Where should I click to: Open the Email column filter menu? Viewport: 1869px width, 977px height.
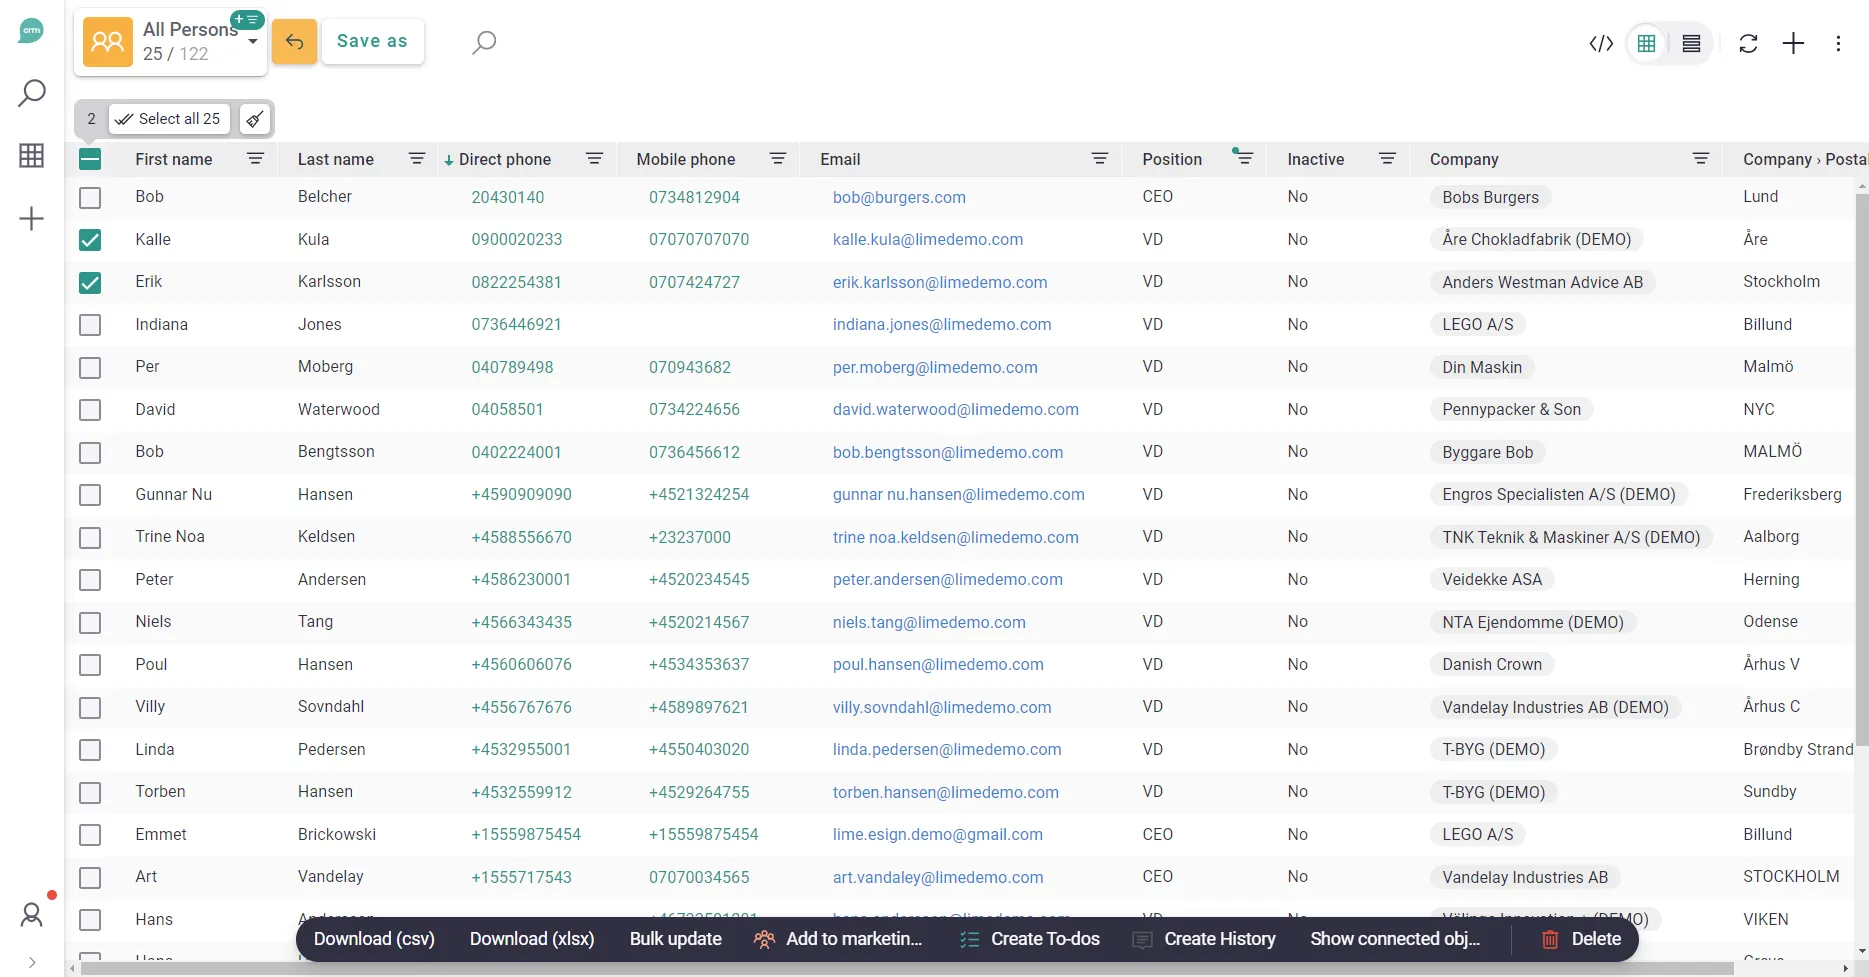1099,159
